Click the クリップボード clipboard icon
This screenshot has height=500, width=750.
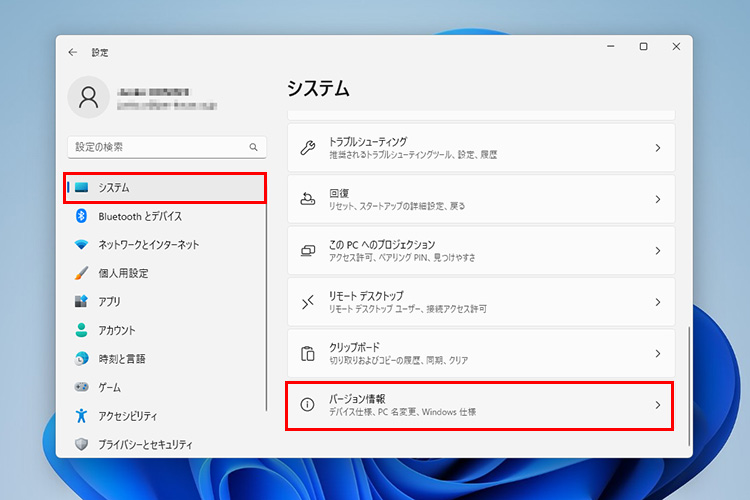click(x=308, y=353)
